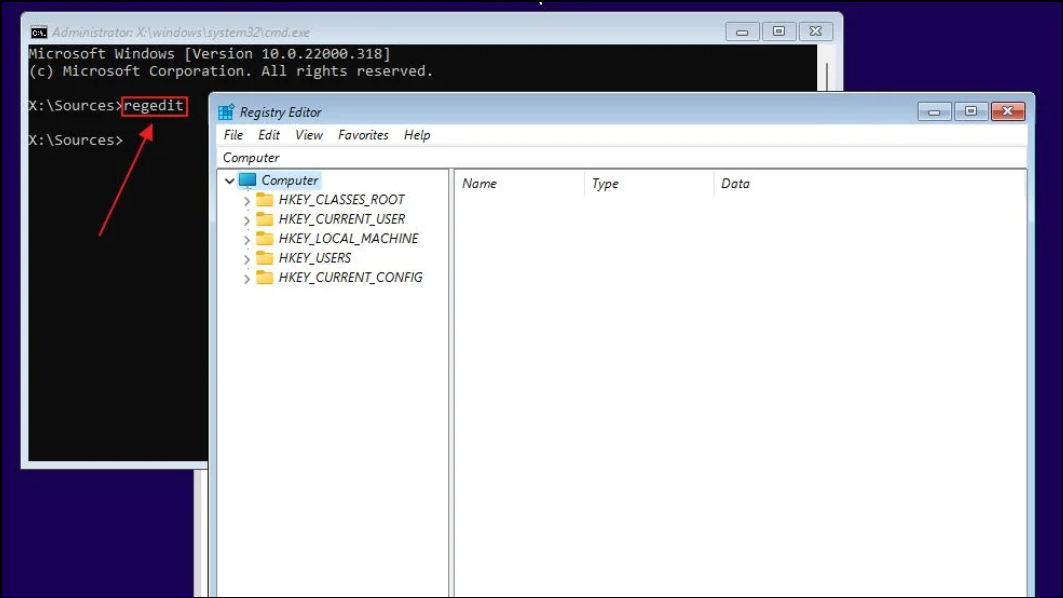Screen dimensions: 1063x598
Task: Click the HKEY_LOCAL_MACHINE folder icon
Action: pyautogui.click(x=265, y=238)
